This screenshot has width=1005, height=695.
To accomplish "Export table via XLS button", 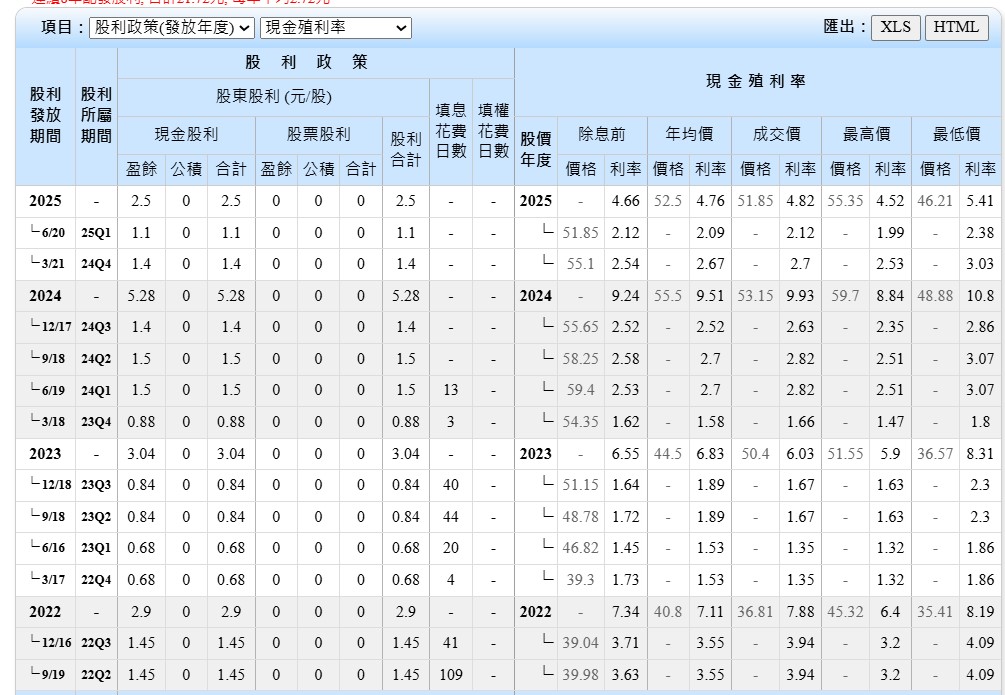I will coord(895,28).
